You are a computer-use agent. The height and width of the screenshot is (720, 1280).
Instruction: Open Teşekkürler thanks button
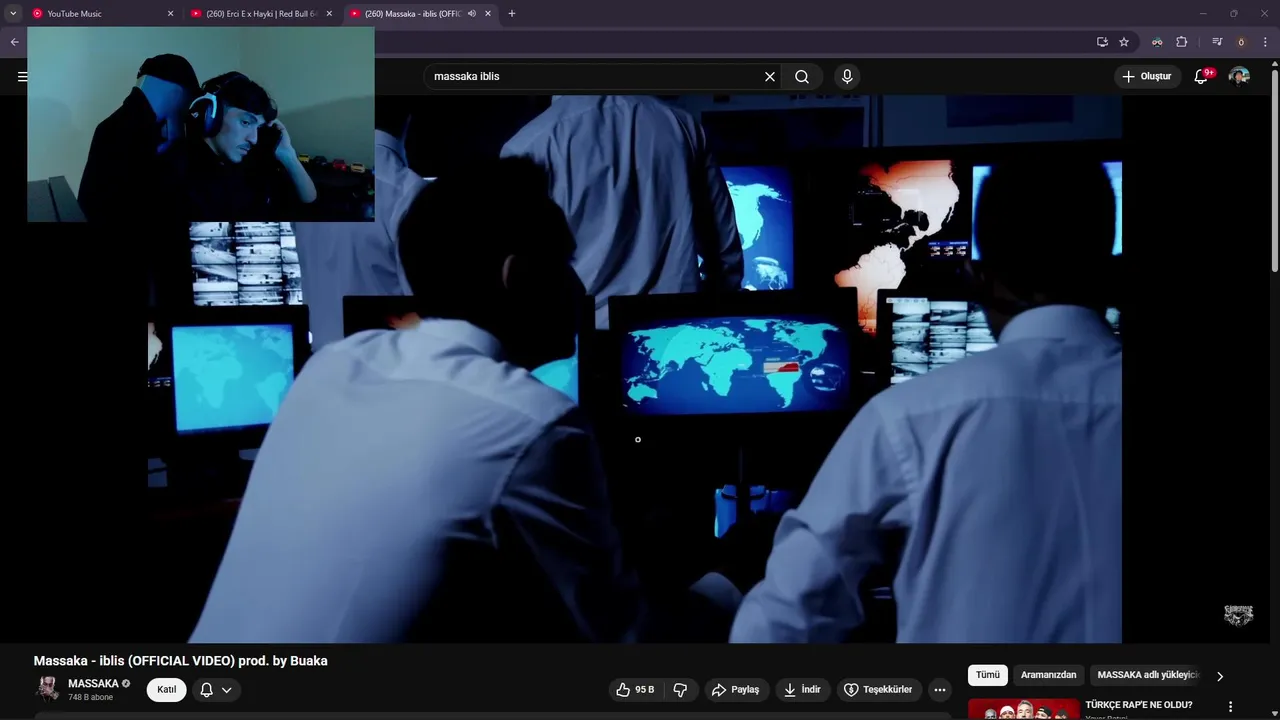point(879,690)
